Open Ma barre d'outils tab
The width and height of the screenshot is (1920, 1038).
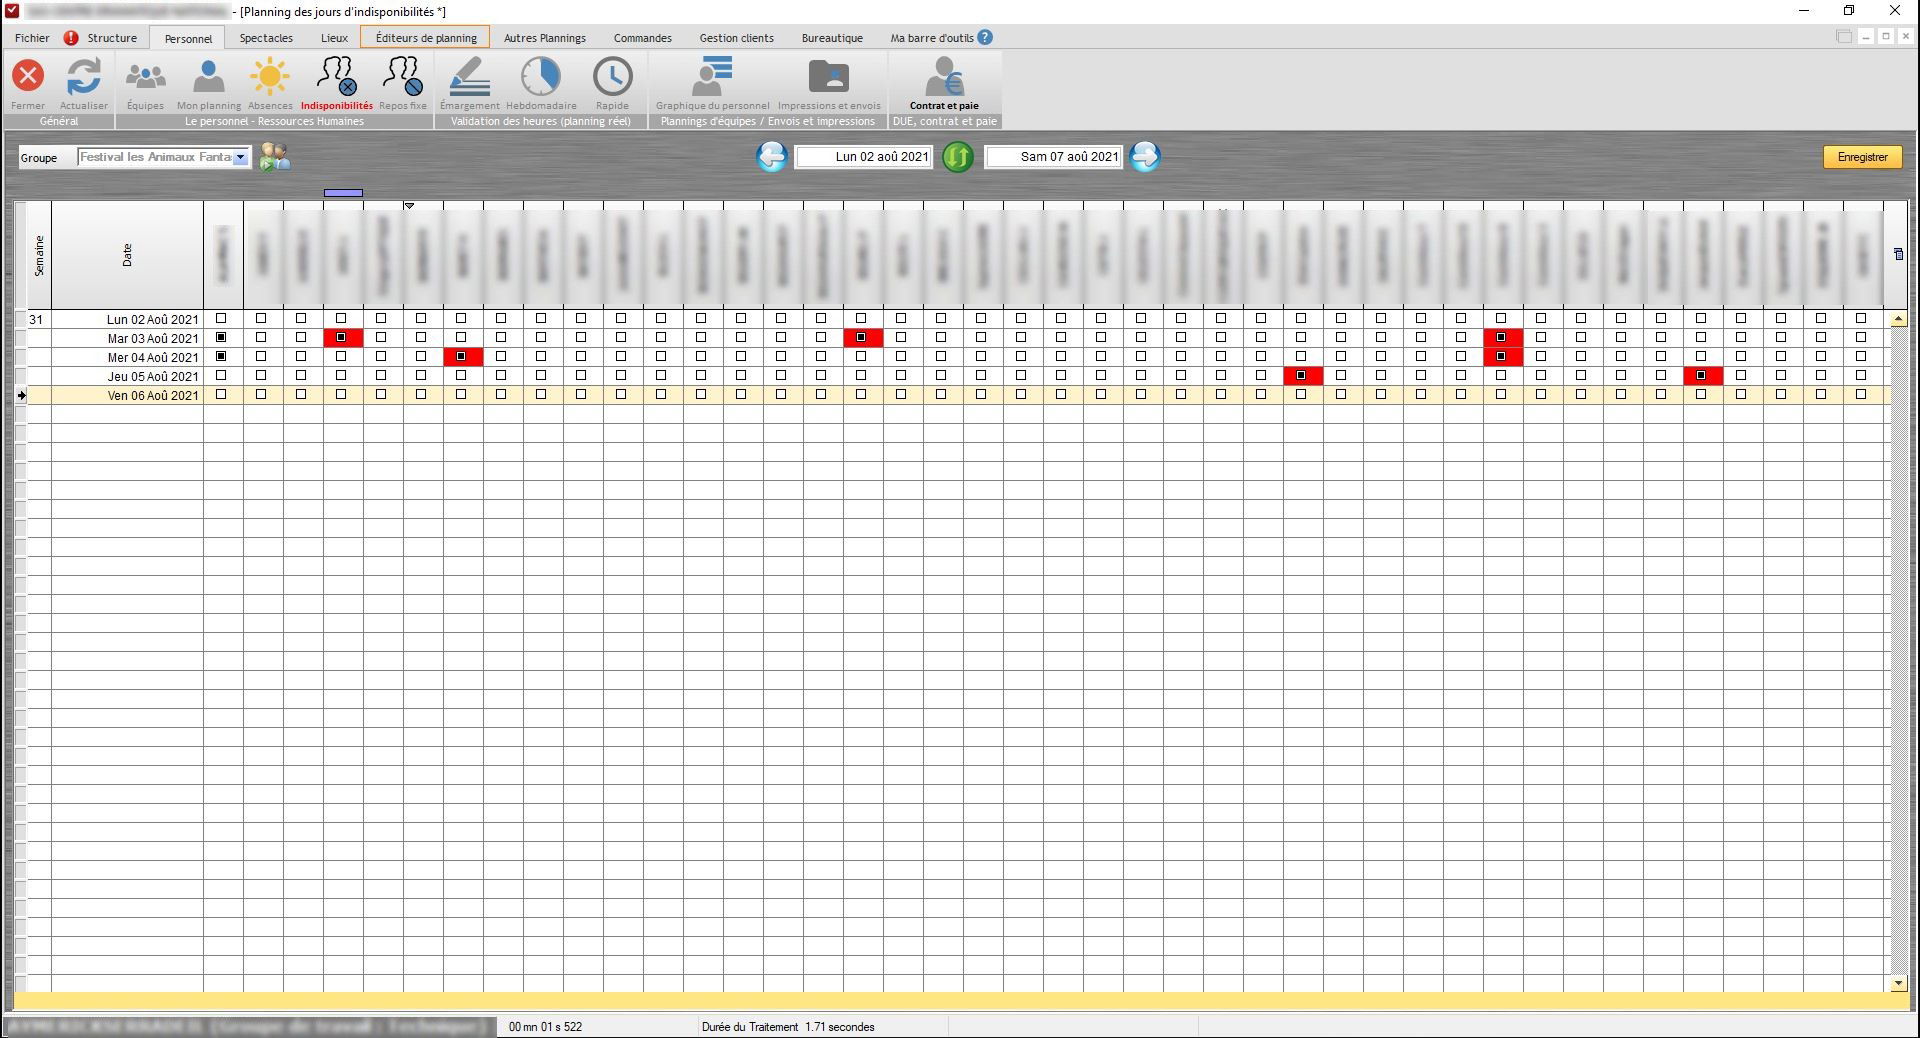932,38
